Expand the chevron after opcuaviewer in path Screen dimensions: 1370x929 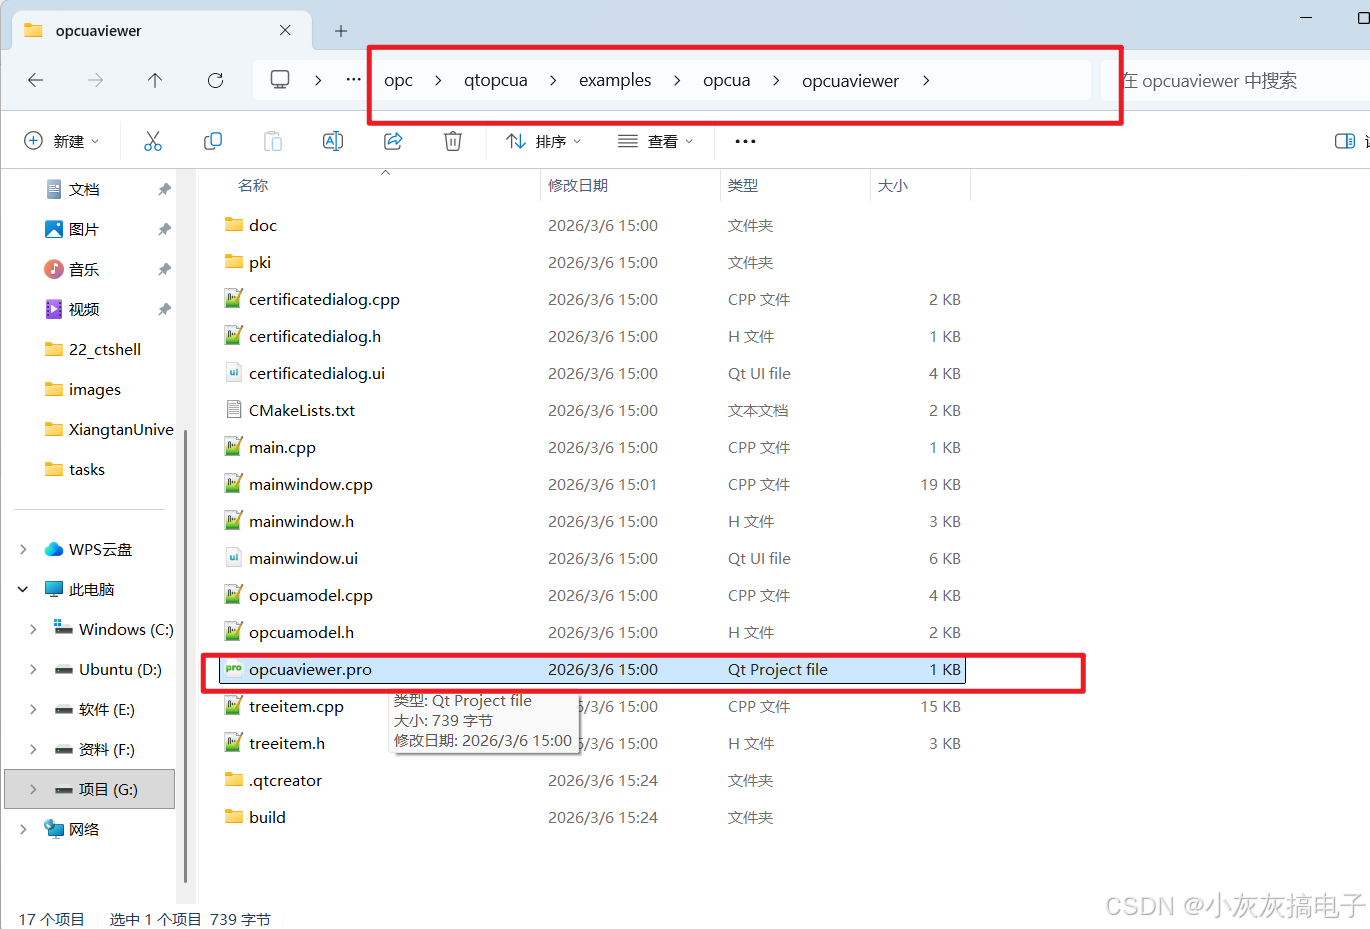tap(926, 80)
